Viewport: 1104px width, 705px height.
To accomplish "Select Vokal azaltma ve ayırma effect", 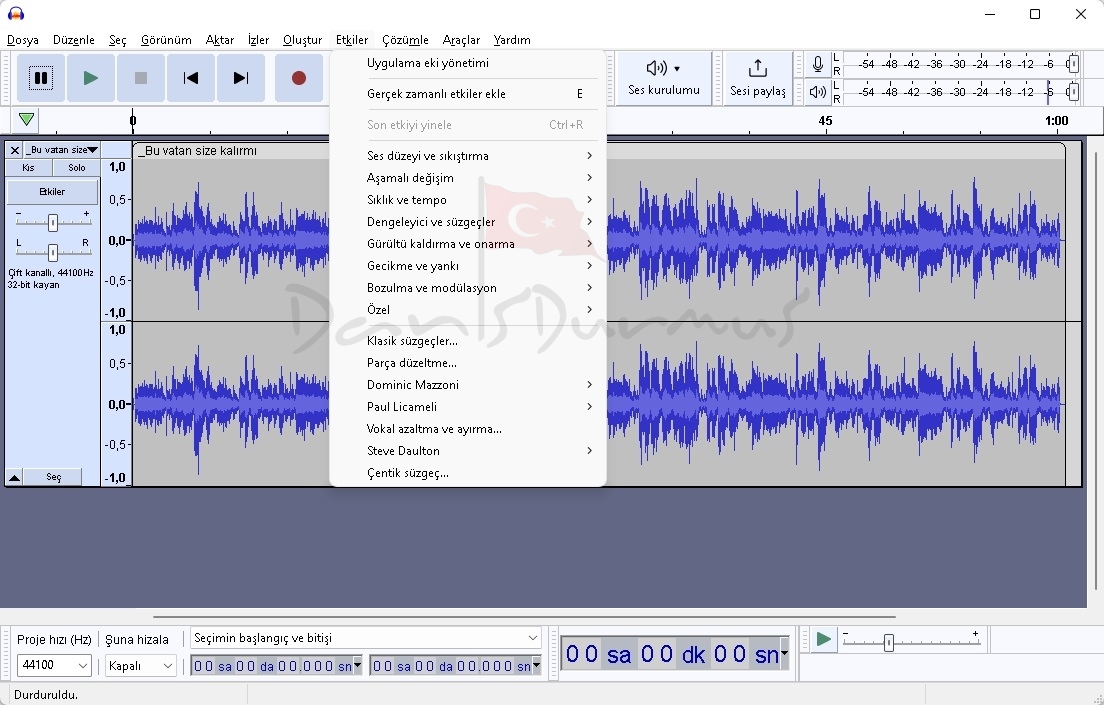I will (x=434, y=429).
